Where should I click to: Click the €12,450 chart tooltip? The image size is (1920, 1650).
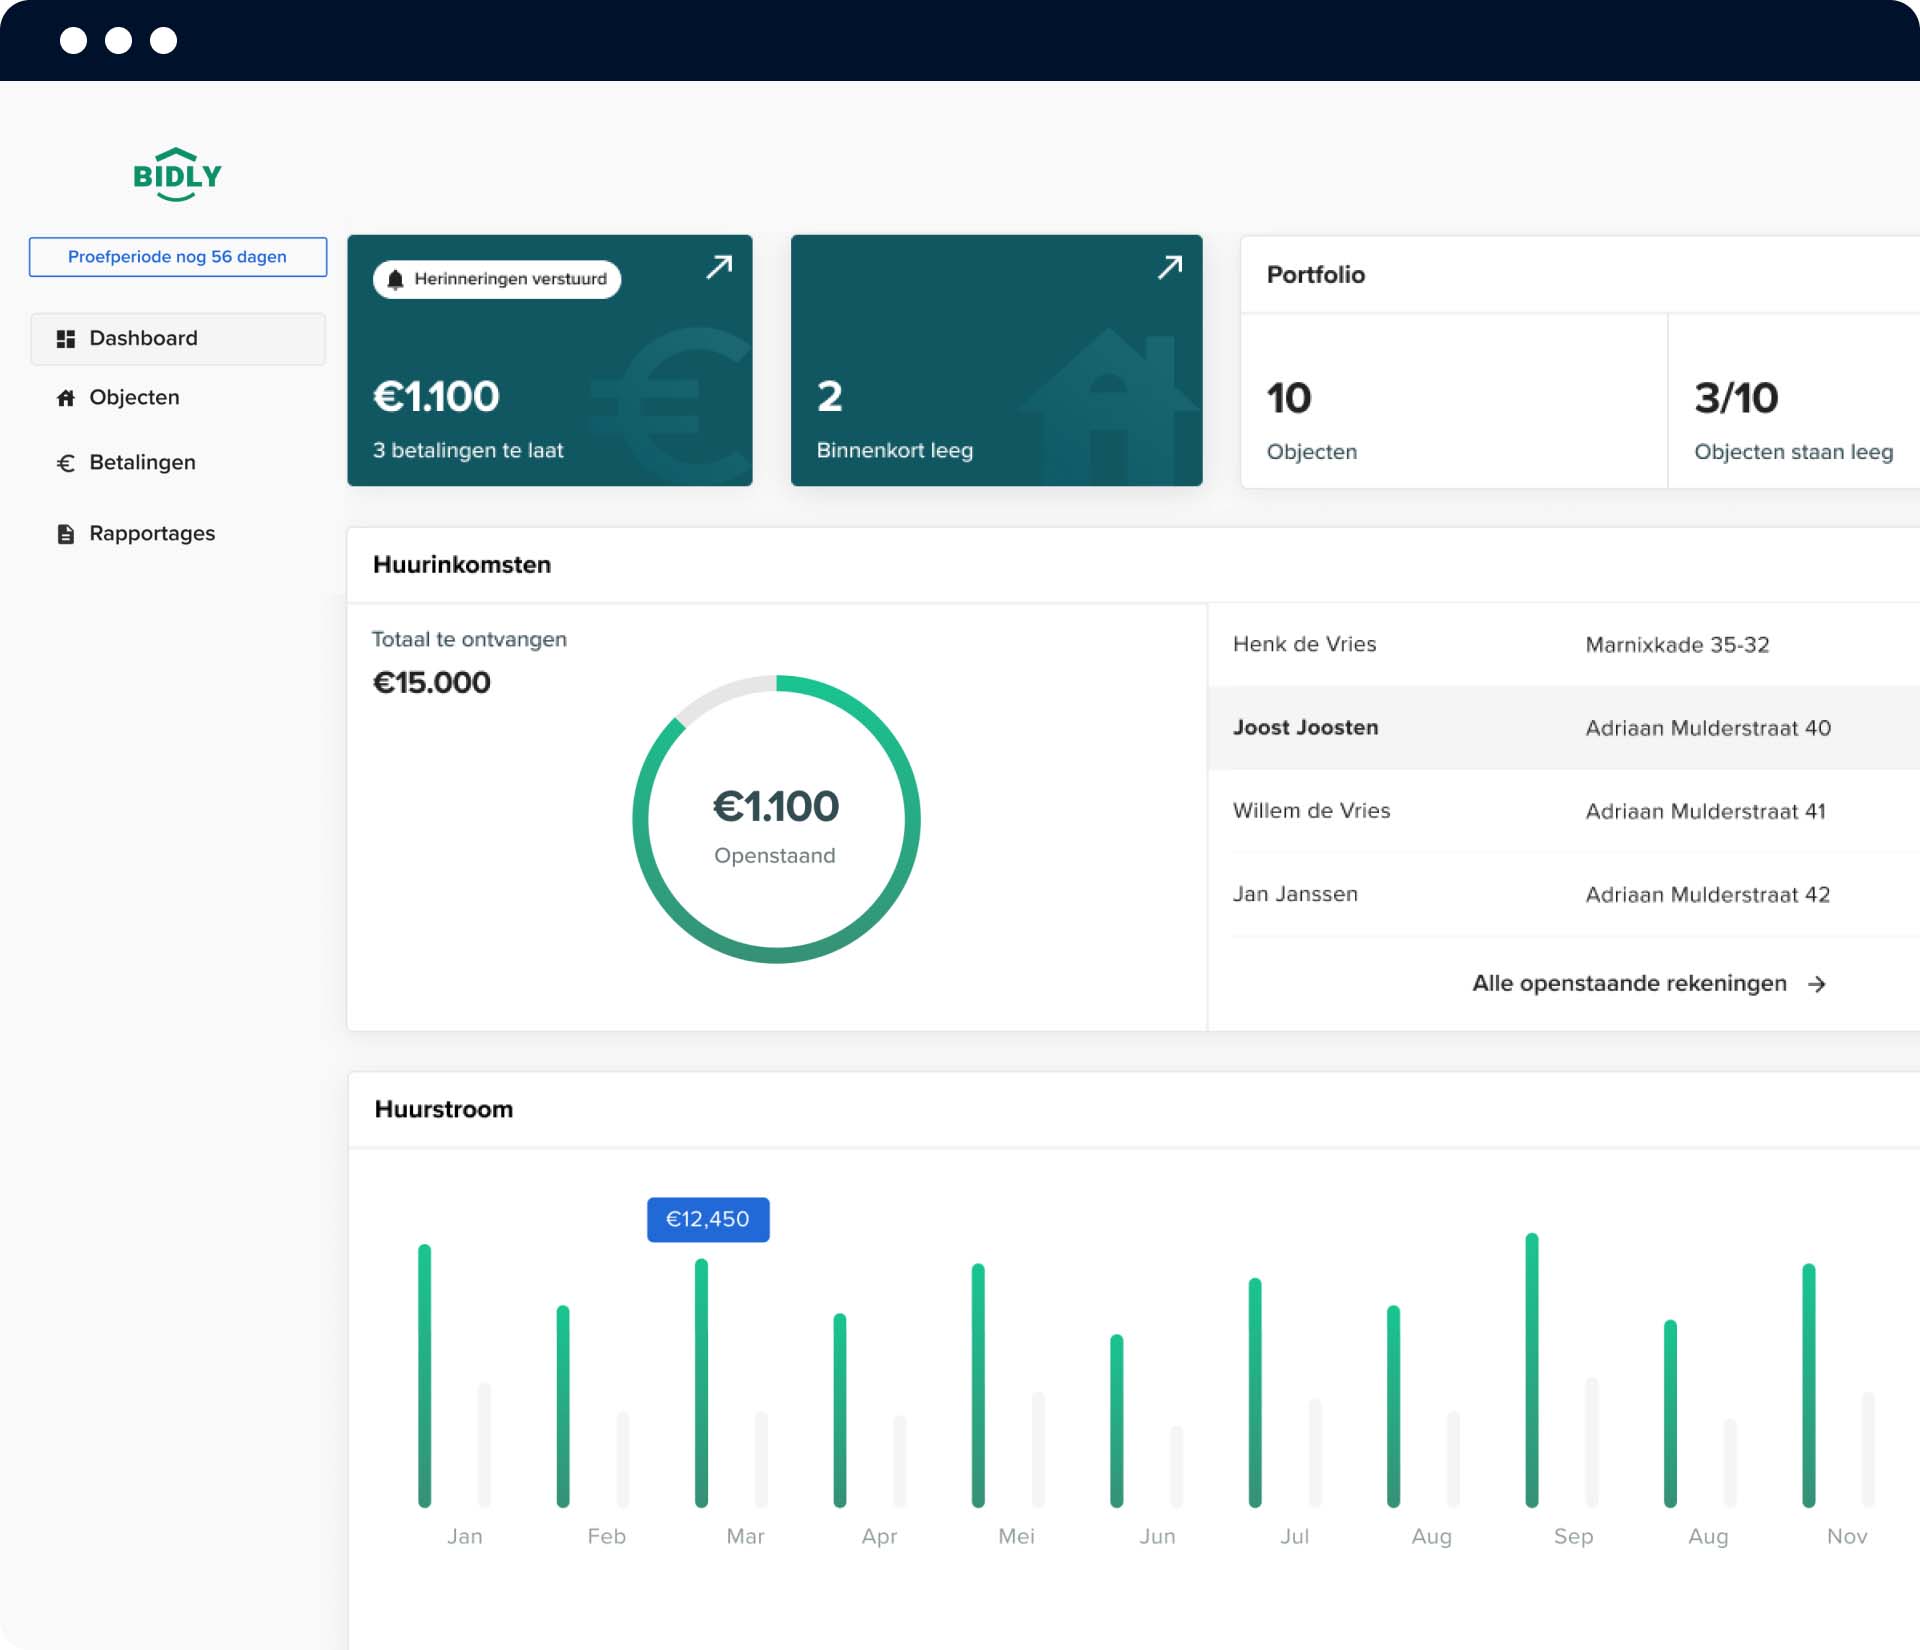tap(707, 1220)
